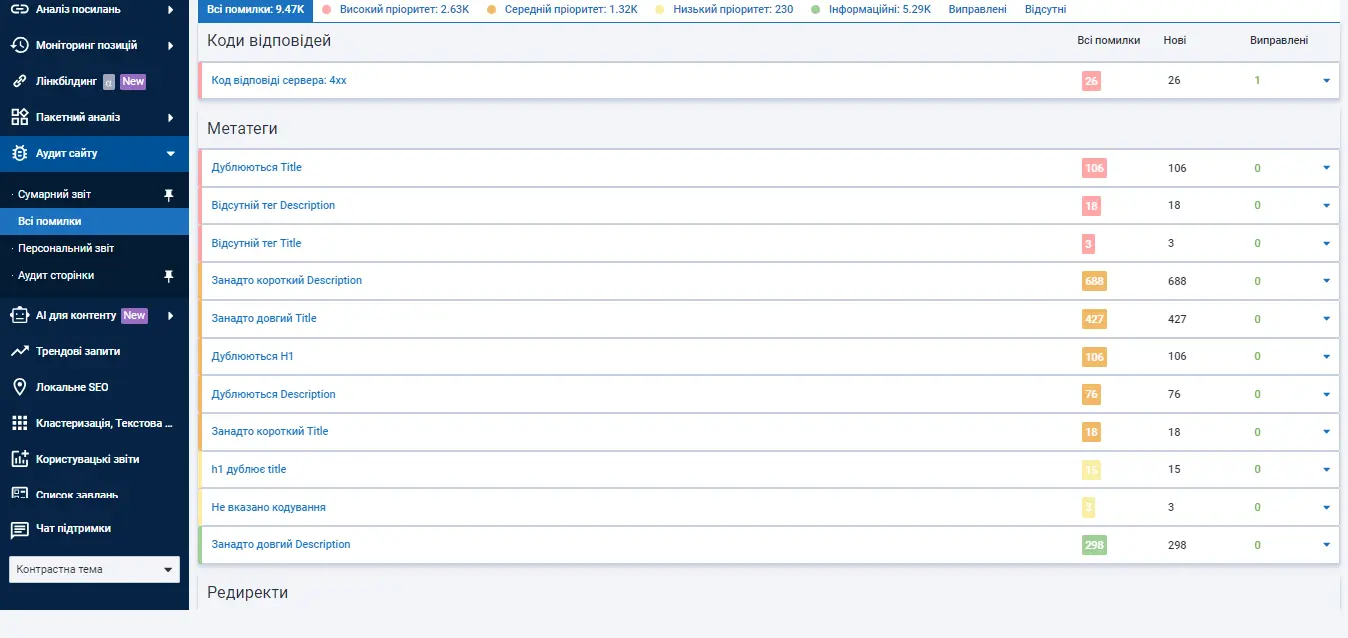Click the orange 688 error count badge
This screenshot has width=1348, height=638.
pos(1094,281)
